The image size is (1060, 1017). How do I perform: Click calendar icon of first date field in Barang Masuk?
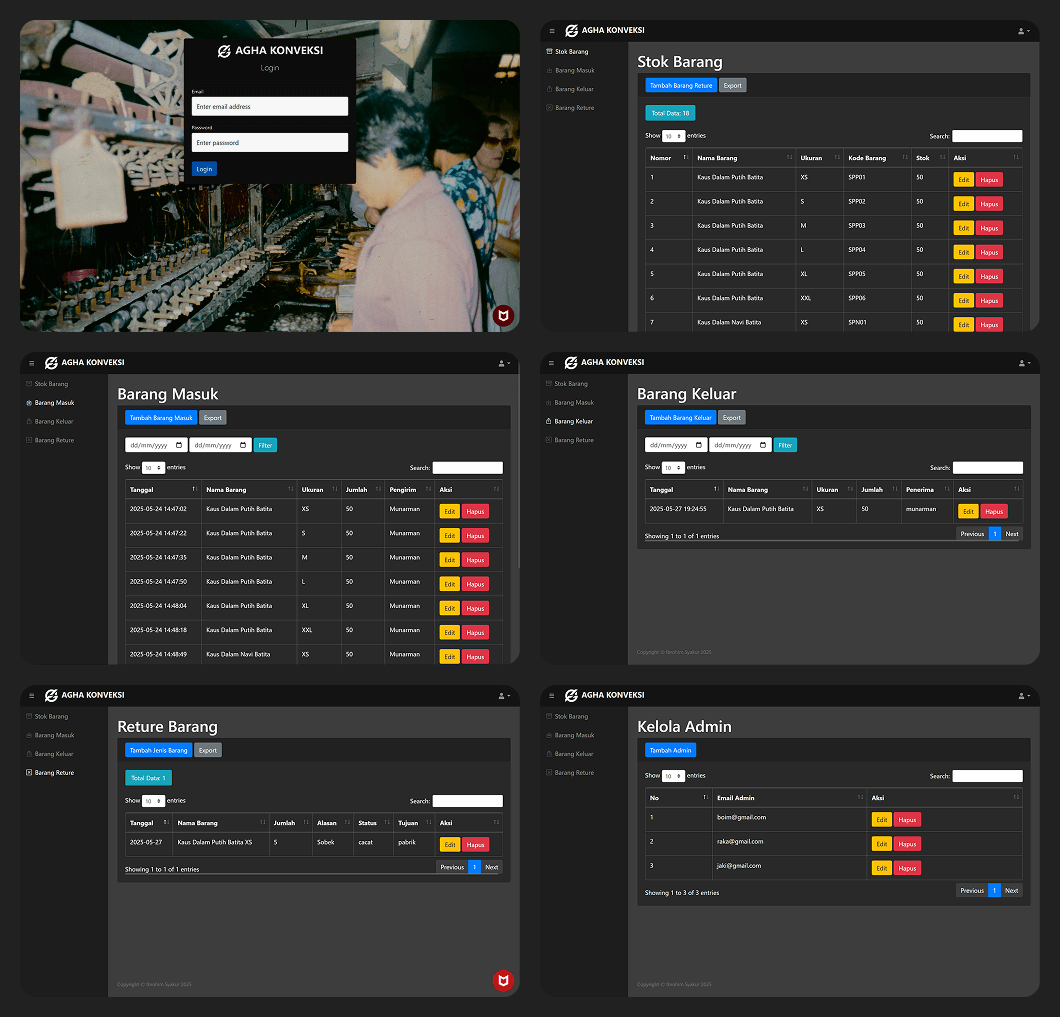179,445
